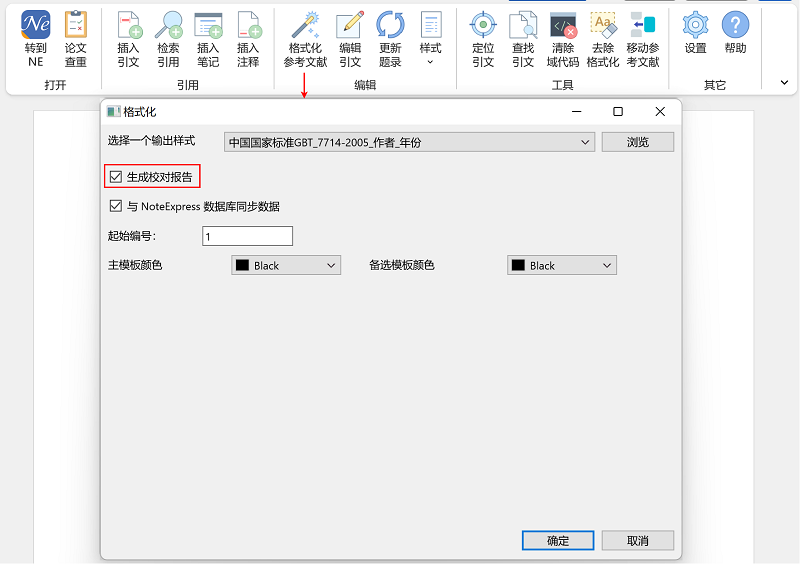Run 格式化参考文献 format bibliography
This screenshot has width=800, height=564.
tap(305, 39)
